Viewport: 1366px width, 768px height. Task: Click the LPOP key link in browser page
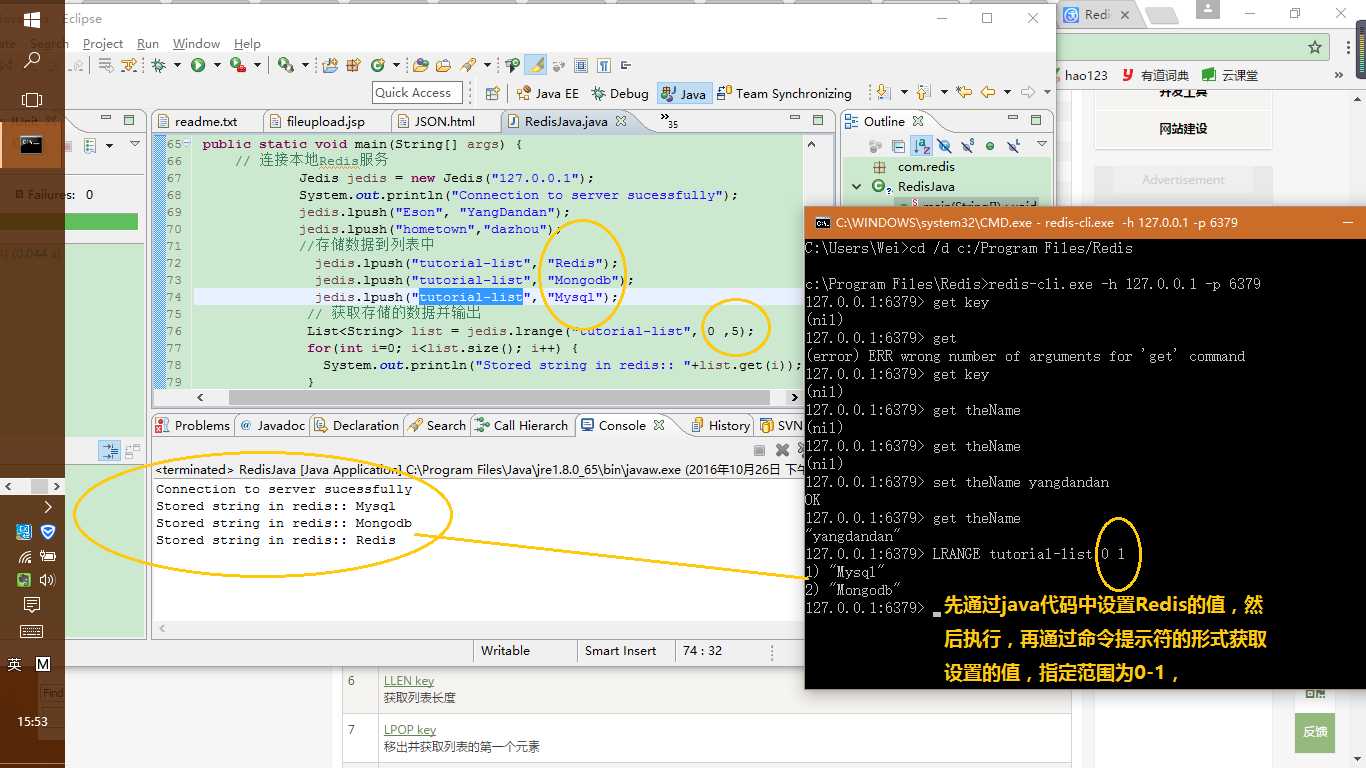(410, 730)
